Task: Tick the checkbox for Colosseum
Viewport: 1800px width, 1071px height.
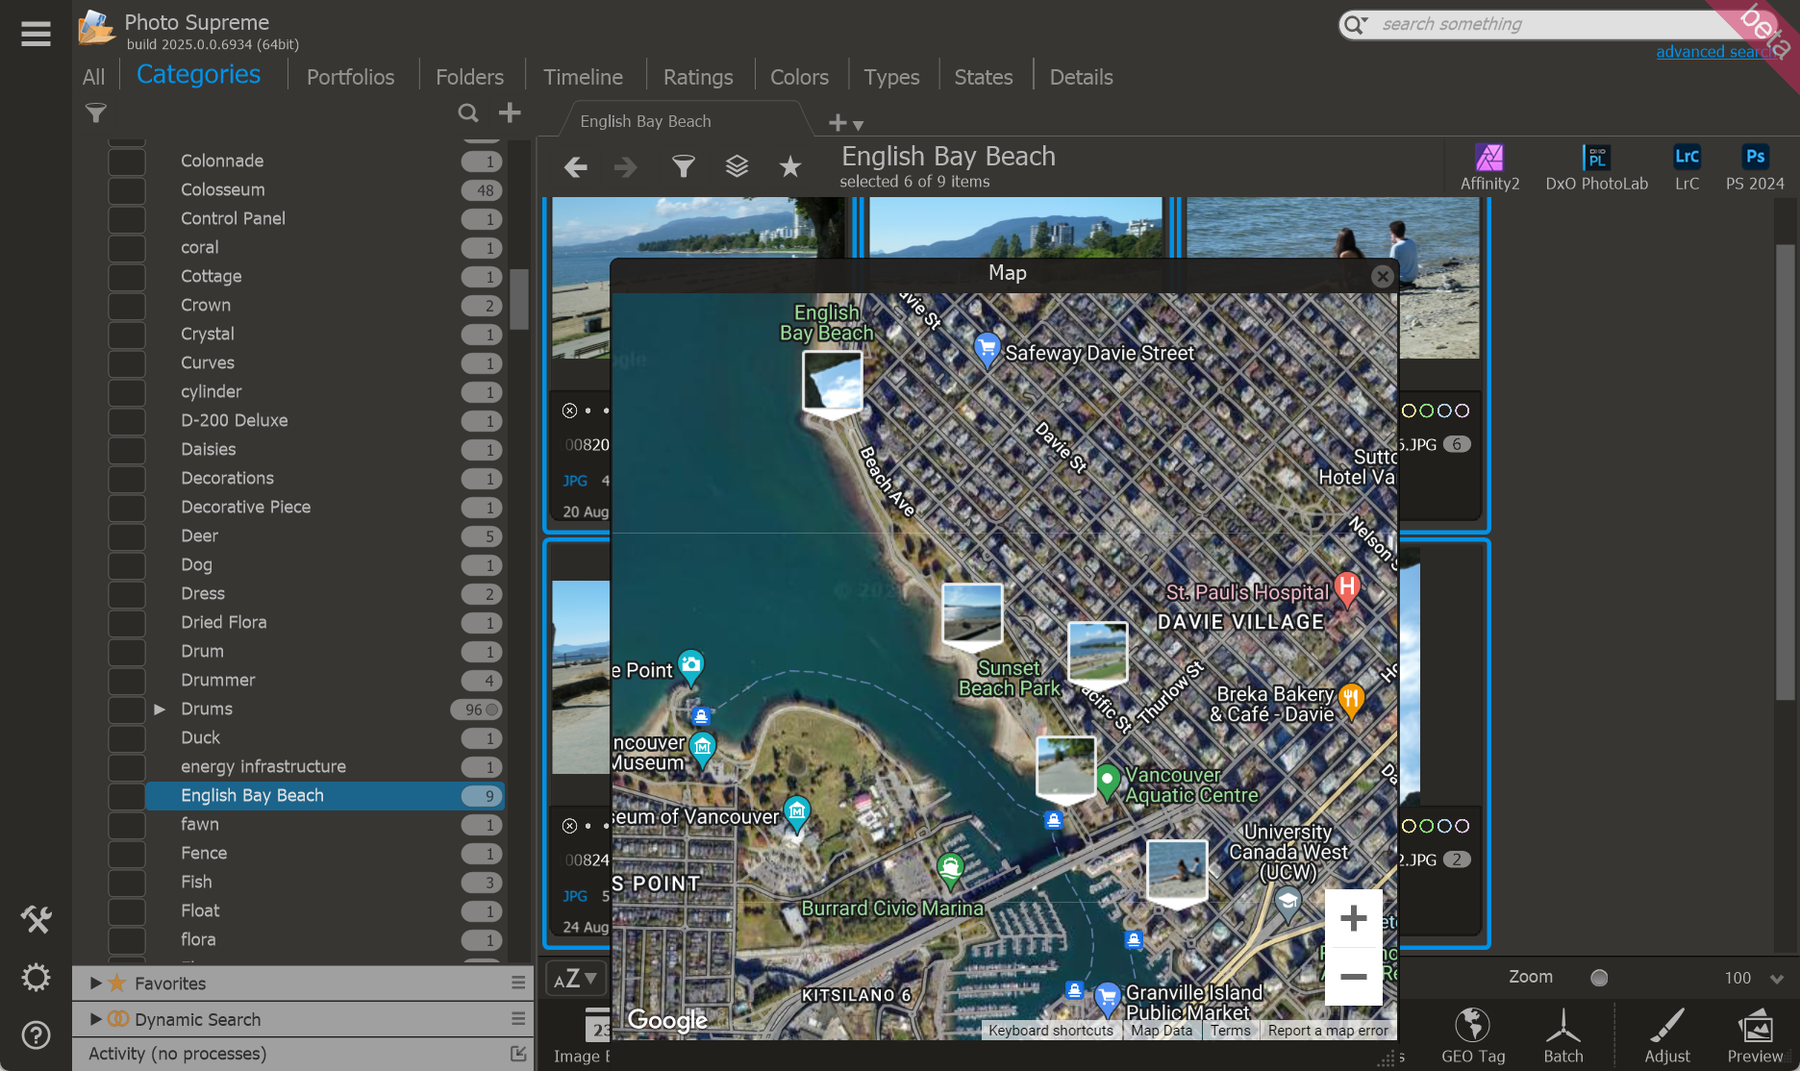Action: coord(127,190)
